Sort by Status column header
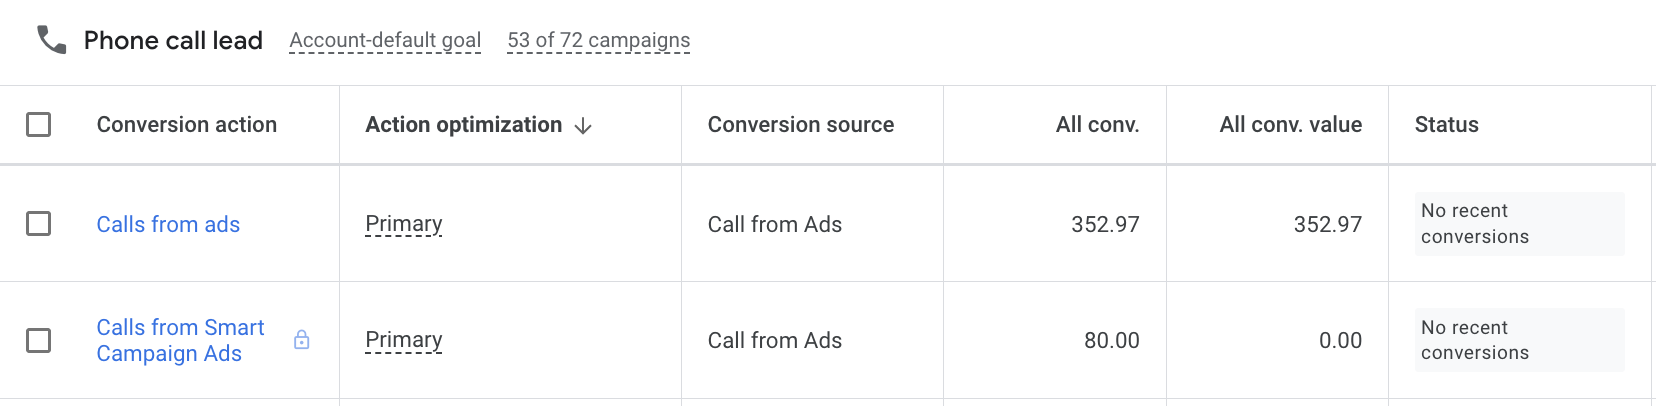The width and height of the screenshot is (1656, 406). point(1446,125)
